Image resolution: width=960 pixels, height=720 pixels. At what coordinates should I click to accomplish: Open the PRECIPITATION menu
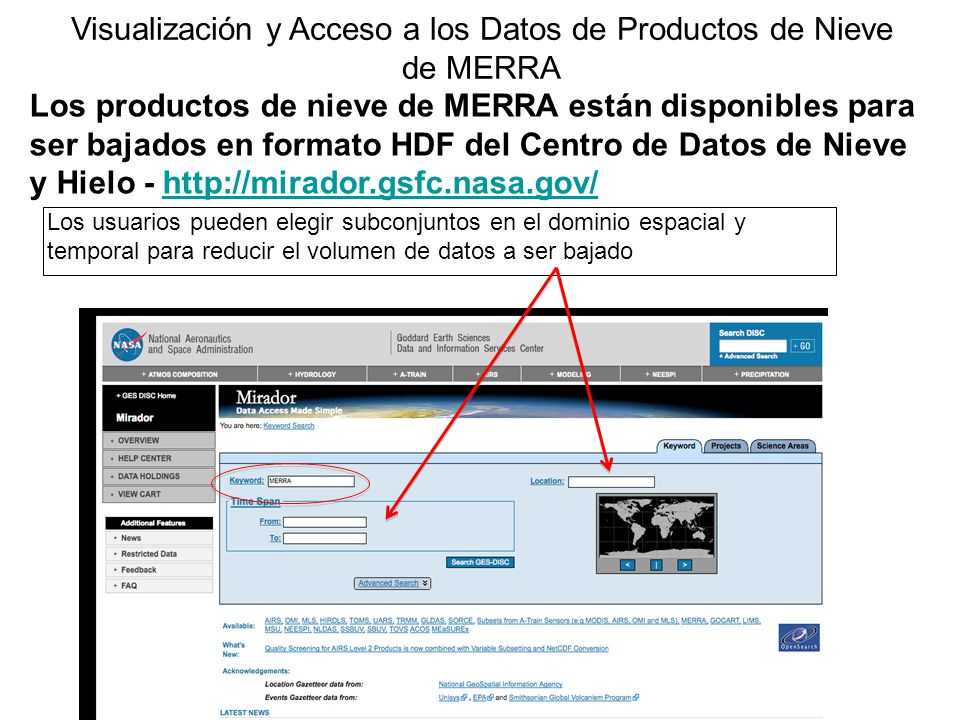tap(762, 374)
